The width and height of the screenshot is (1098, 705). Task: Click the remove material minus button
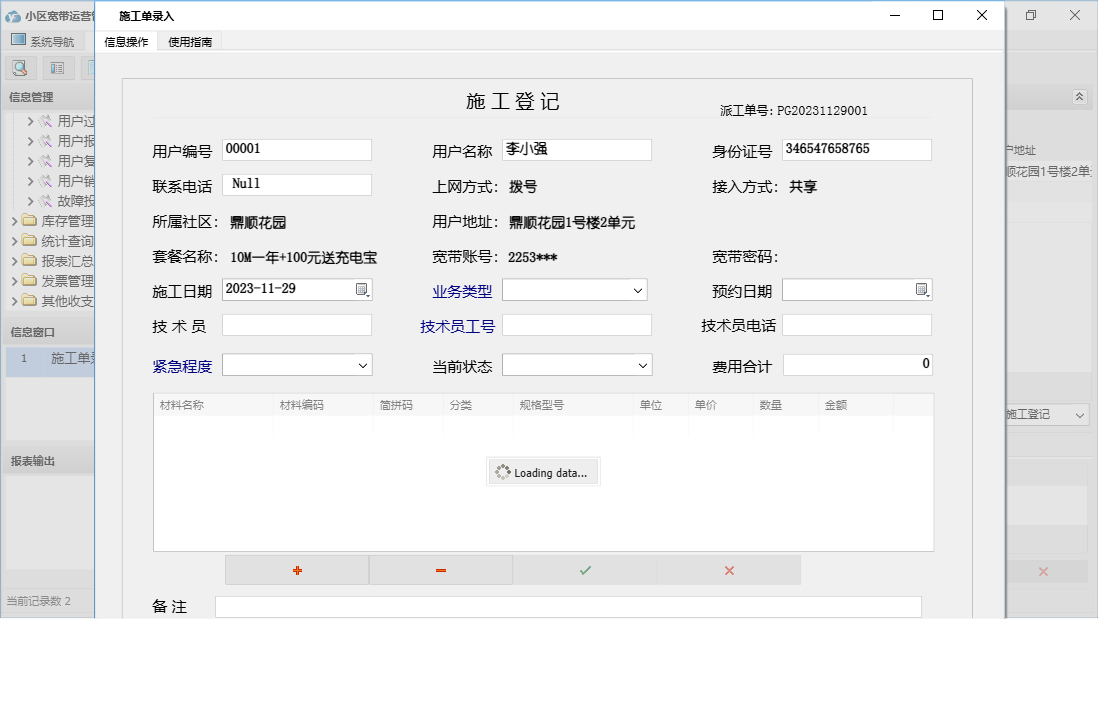click(441, 570)
